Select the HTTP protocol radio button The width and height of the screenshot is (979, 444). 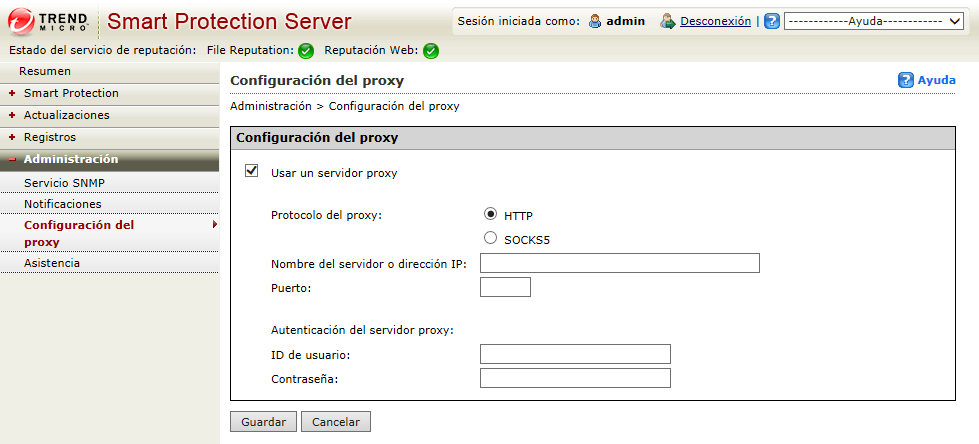coord(490,214)
